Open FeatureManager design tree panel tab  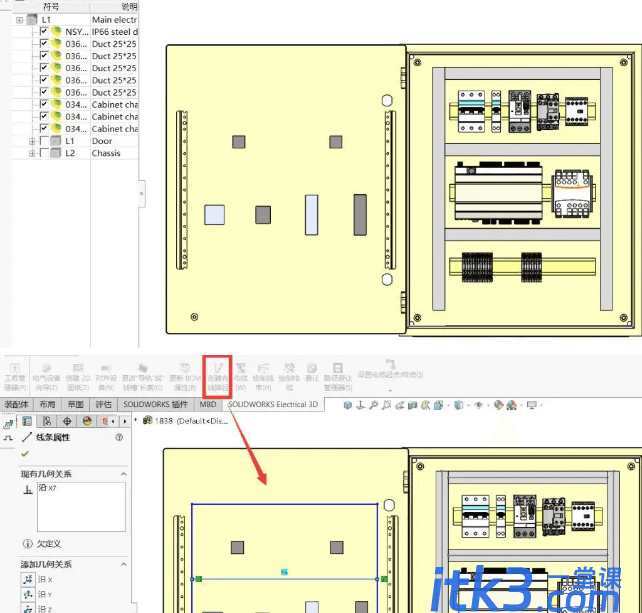pyautogui.click(x=27, y=421)
